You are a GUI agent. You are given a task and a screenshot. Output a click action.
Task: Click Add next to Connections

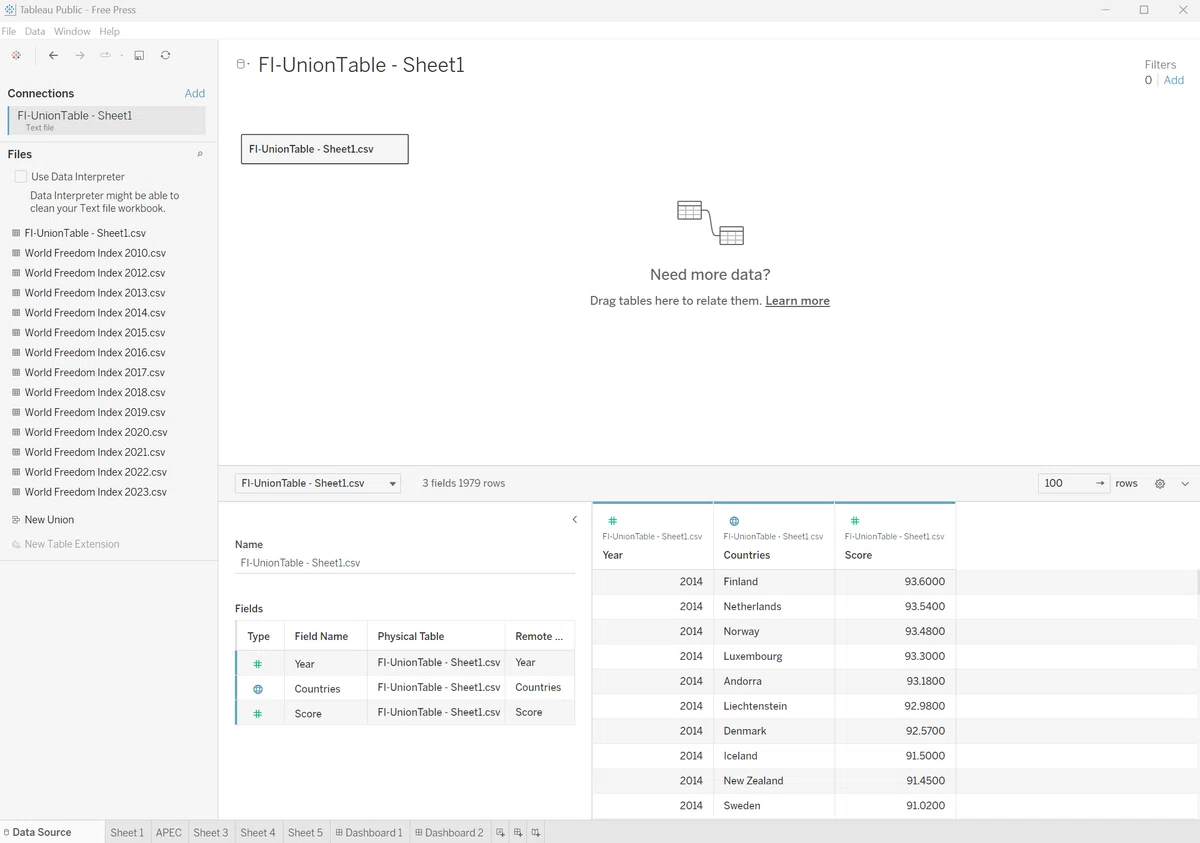pyautogui.click(x=195, y=93)
